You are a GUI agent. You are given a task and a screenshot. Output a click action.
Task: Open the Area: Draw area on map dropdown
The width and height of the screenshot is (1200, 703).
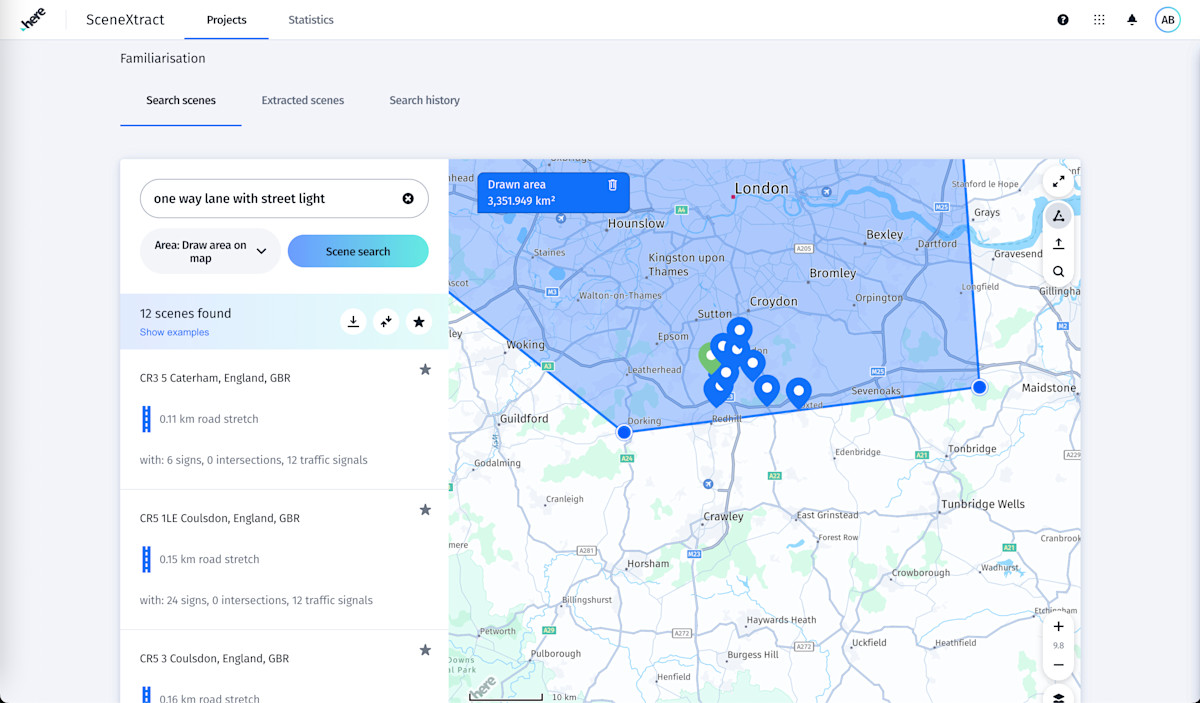(x=208, y=251)
